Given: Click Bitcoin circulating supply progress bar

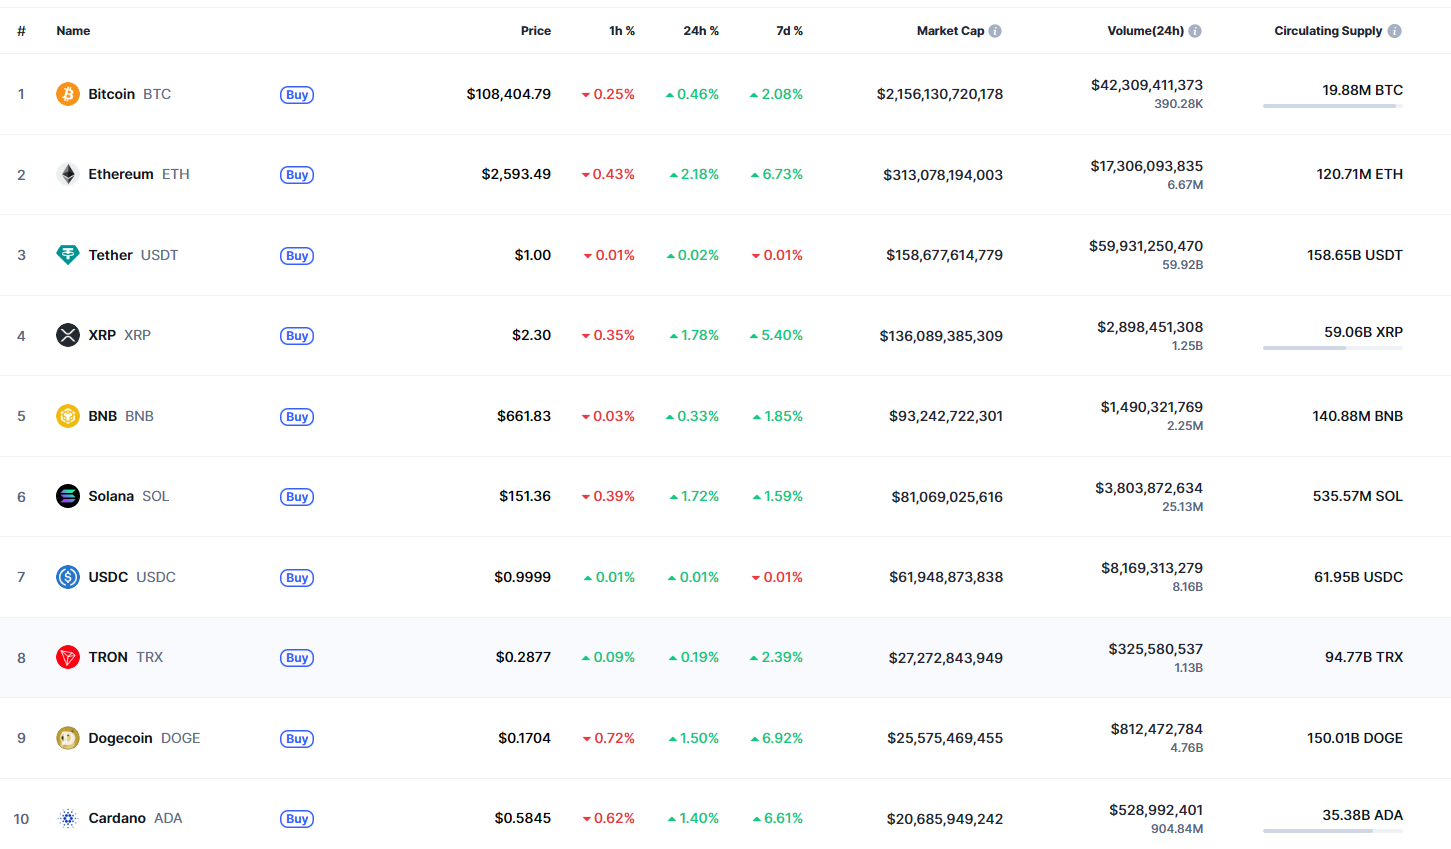Looking at the screenshot, I should (x=1333, y=106).
